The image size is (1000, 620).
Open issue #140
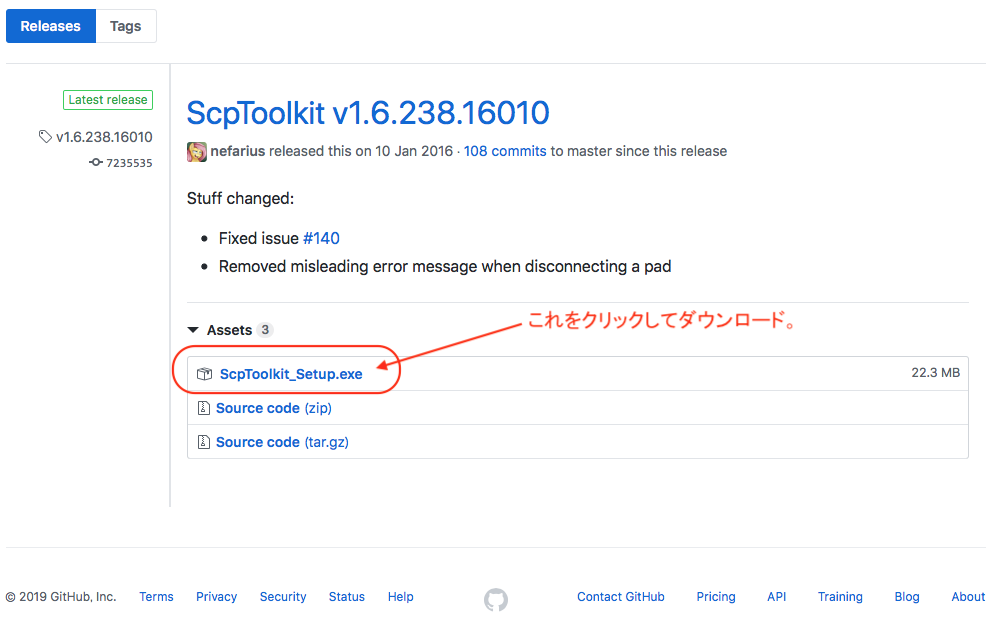[x=321, y=239]
